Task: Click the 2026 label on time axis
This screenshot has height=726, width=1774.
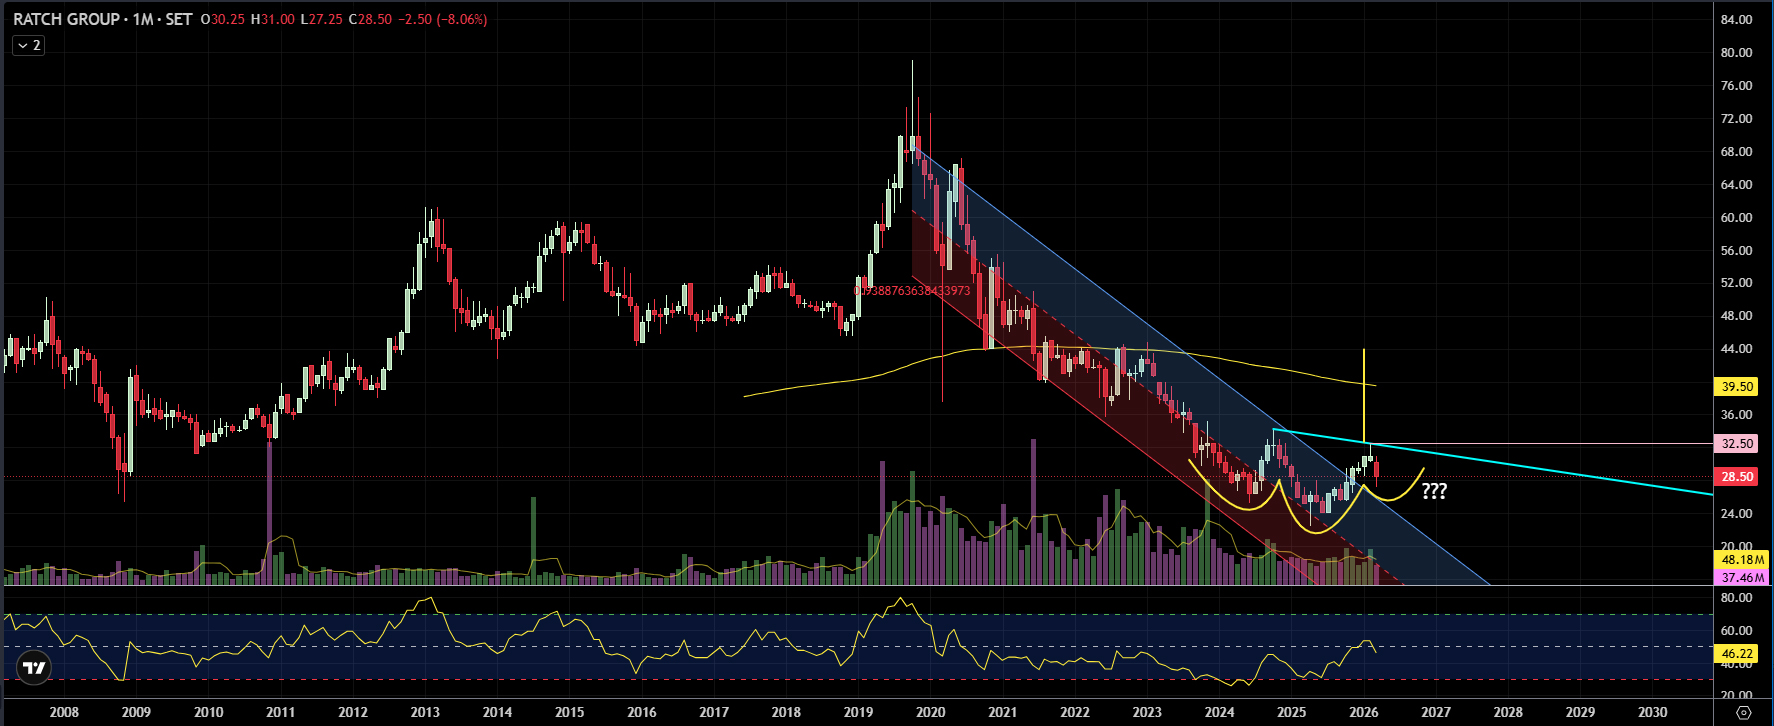Action: [1363, 712]
